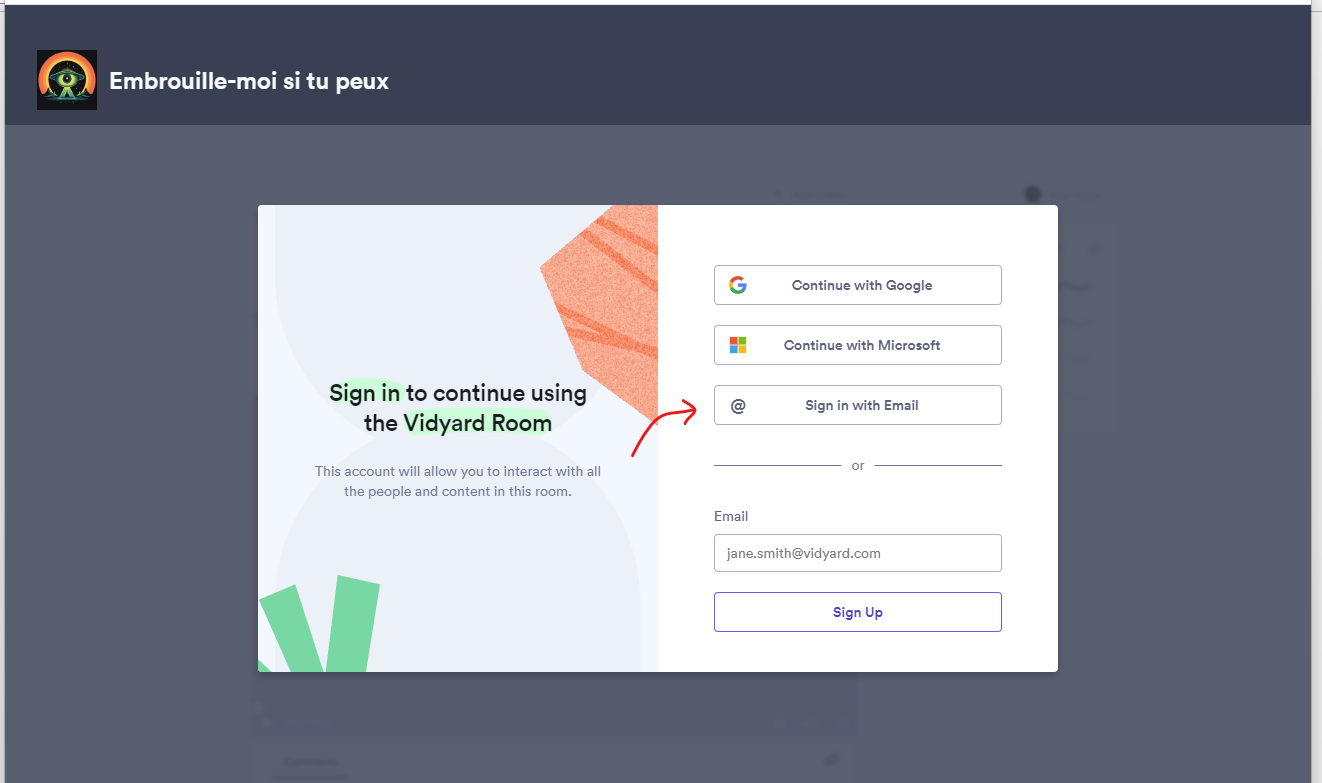The height and width of the screenshot is (783, 1322).
Task: Click the Microsoft four-square logo icon
Action: coord(738,345)
